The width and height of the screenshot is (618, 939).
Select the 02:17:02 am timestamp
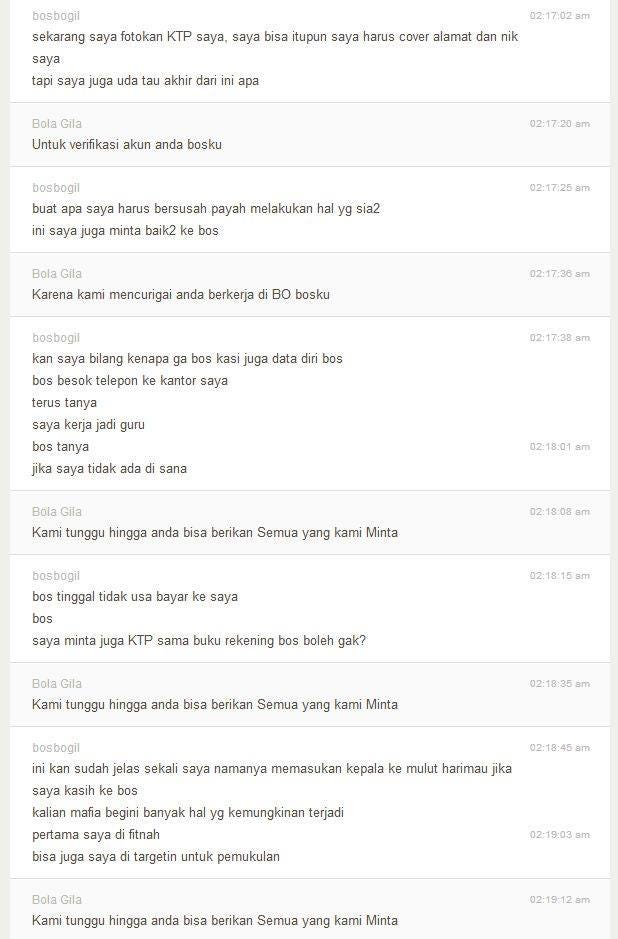[x=559, y=16]
